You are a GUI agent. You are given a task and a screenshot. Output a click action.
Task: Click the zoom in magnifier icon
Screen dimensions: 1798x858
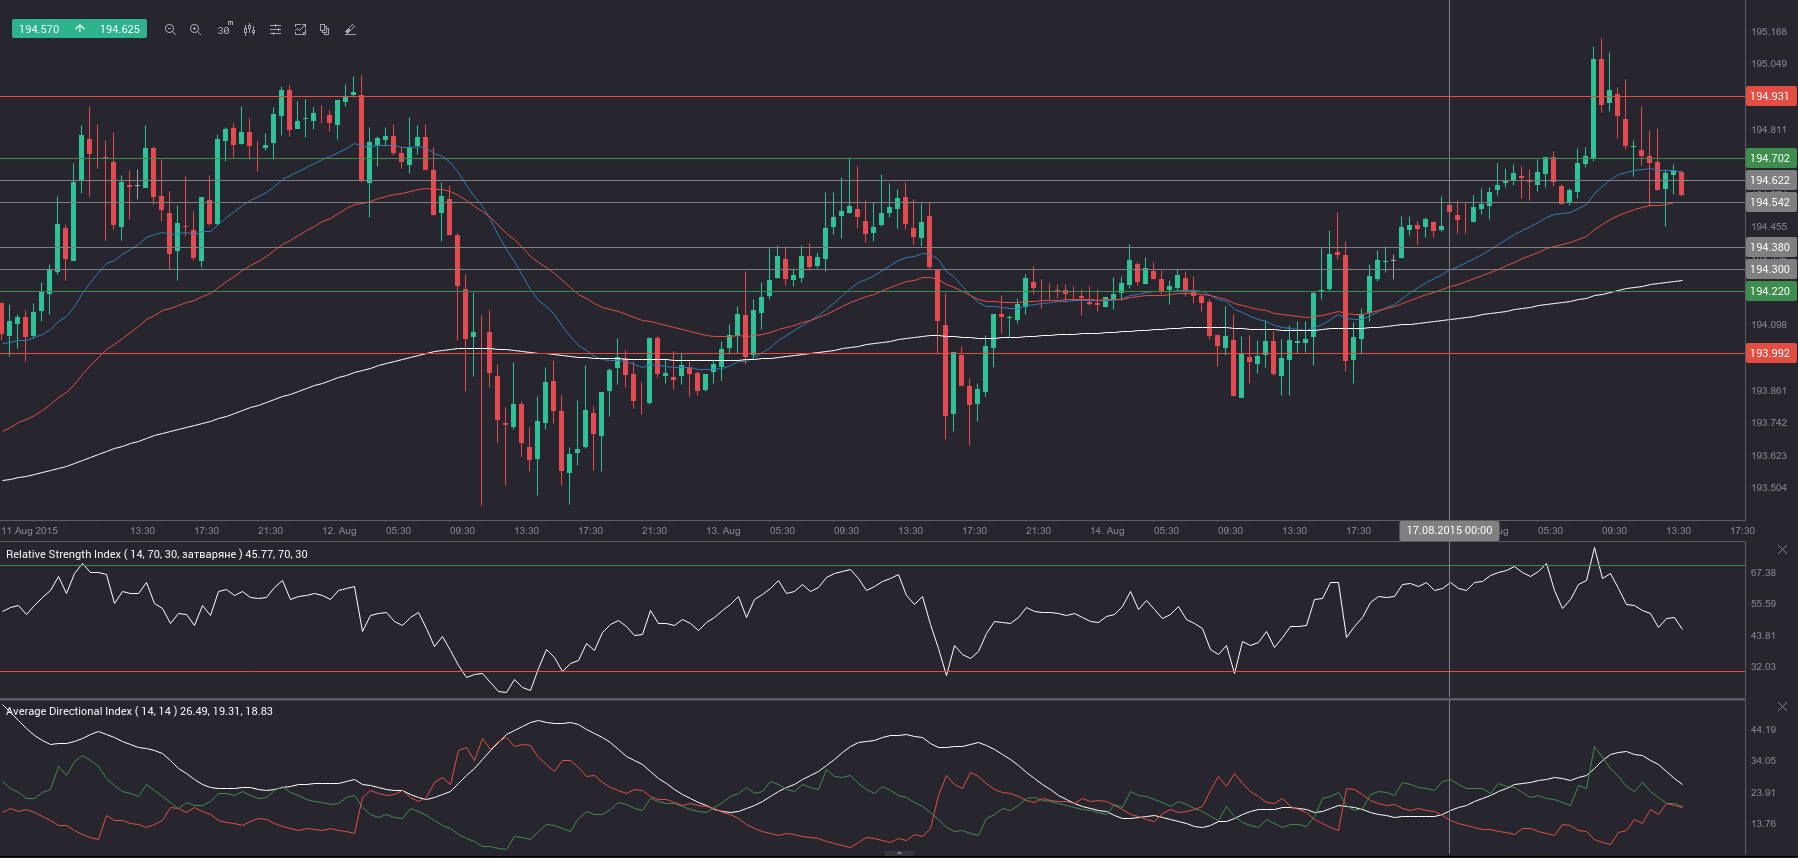pos(196,30)
